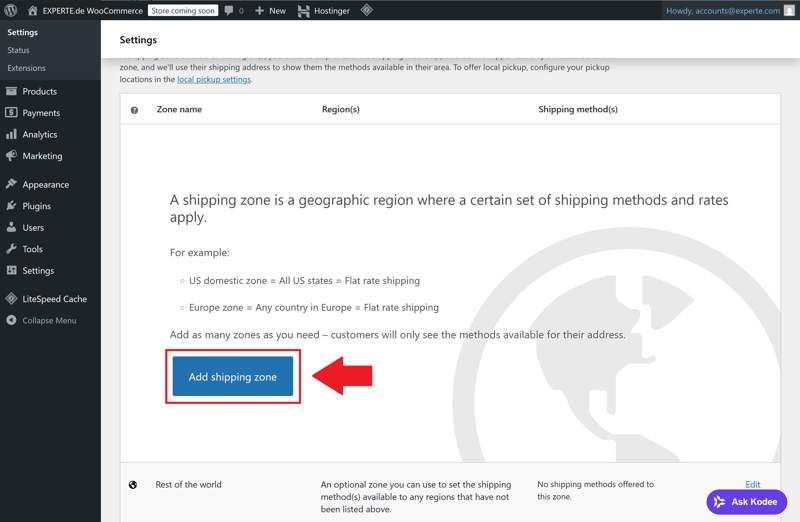Viewport: 800px width, 522px height.
Task: Open the New content dropdown
Action: coord(270,10)
